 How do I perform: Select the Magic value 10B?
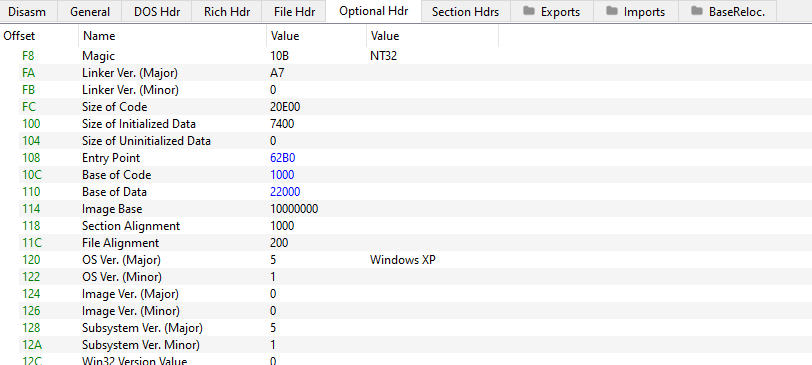point(281,56)
